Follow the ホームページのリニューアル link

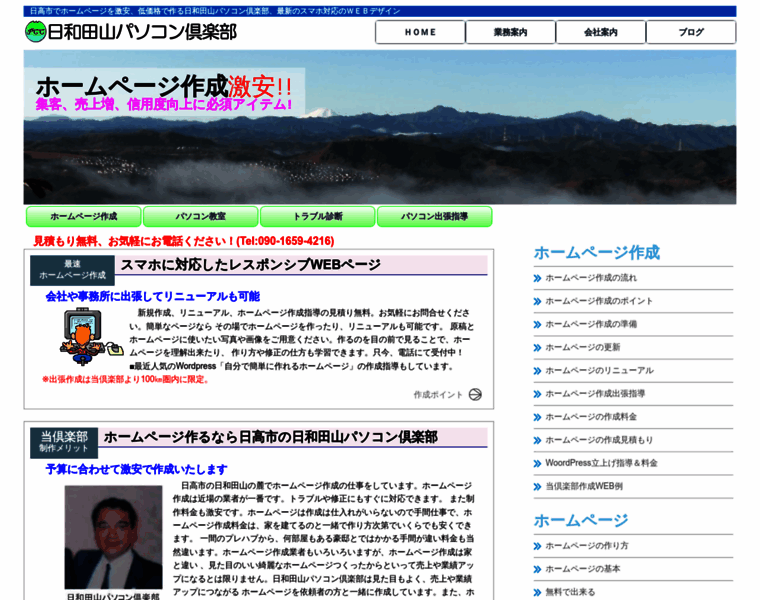(x=598, y=370)
